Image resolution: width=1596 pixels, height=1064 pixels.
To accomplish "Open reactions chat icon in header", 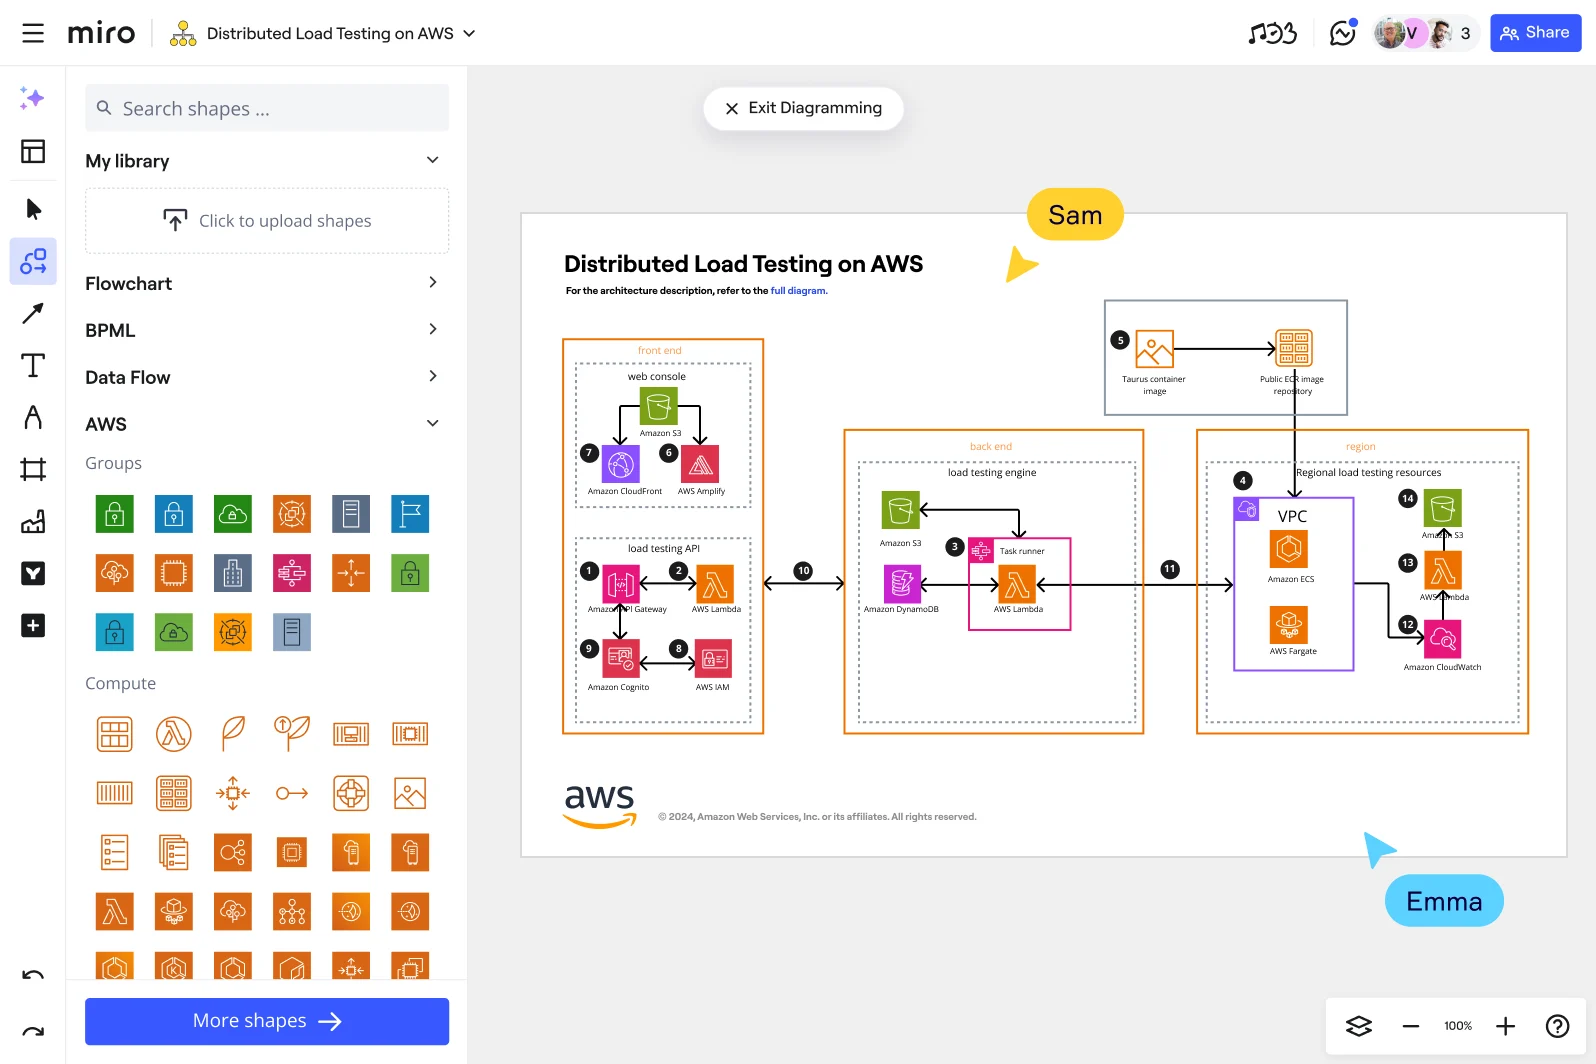I will [x=1342, y=33].
